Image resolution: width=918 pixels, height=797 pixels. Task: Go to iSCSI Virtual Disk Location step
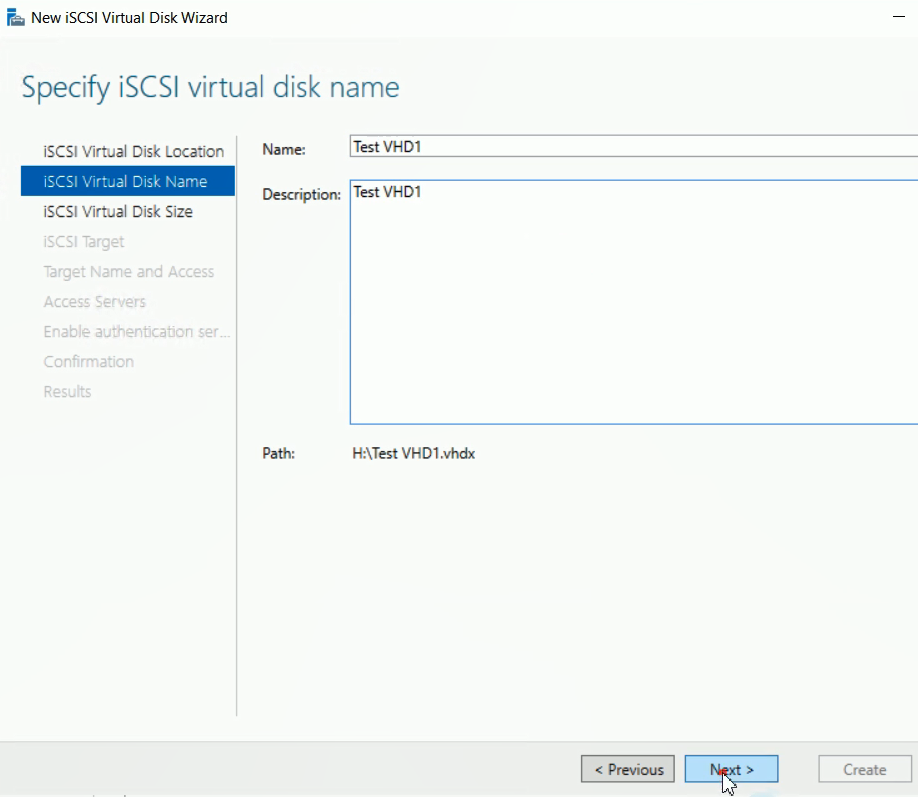click(133, 151)
